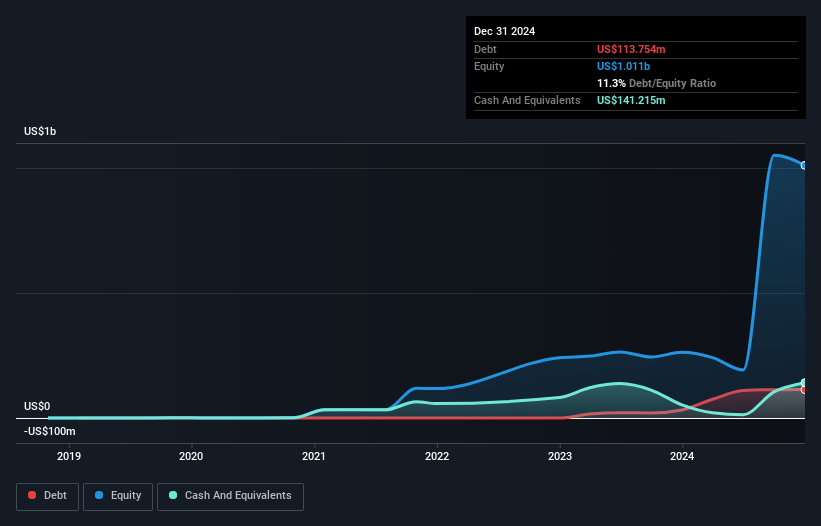This screenshot has width=821, height=526.
Task: Select the Equity data point marker at Dec 2024
Action: (804, 165)
